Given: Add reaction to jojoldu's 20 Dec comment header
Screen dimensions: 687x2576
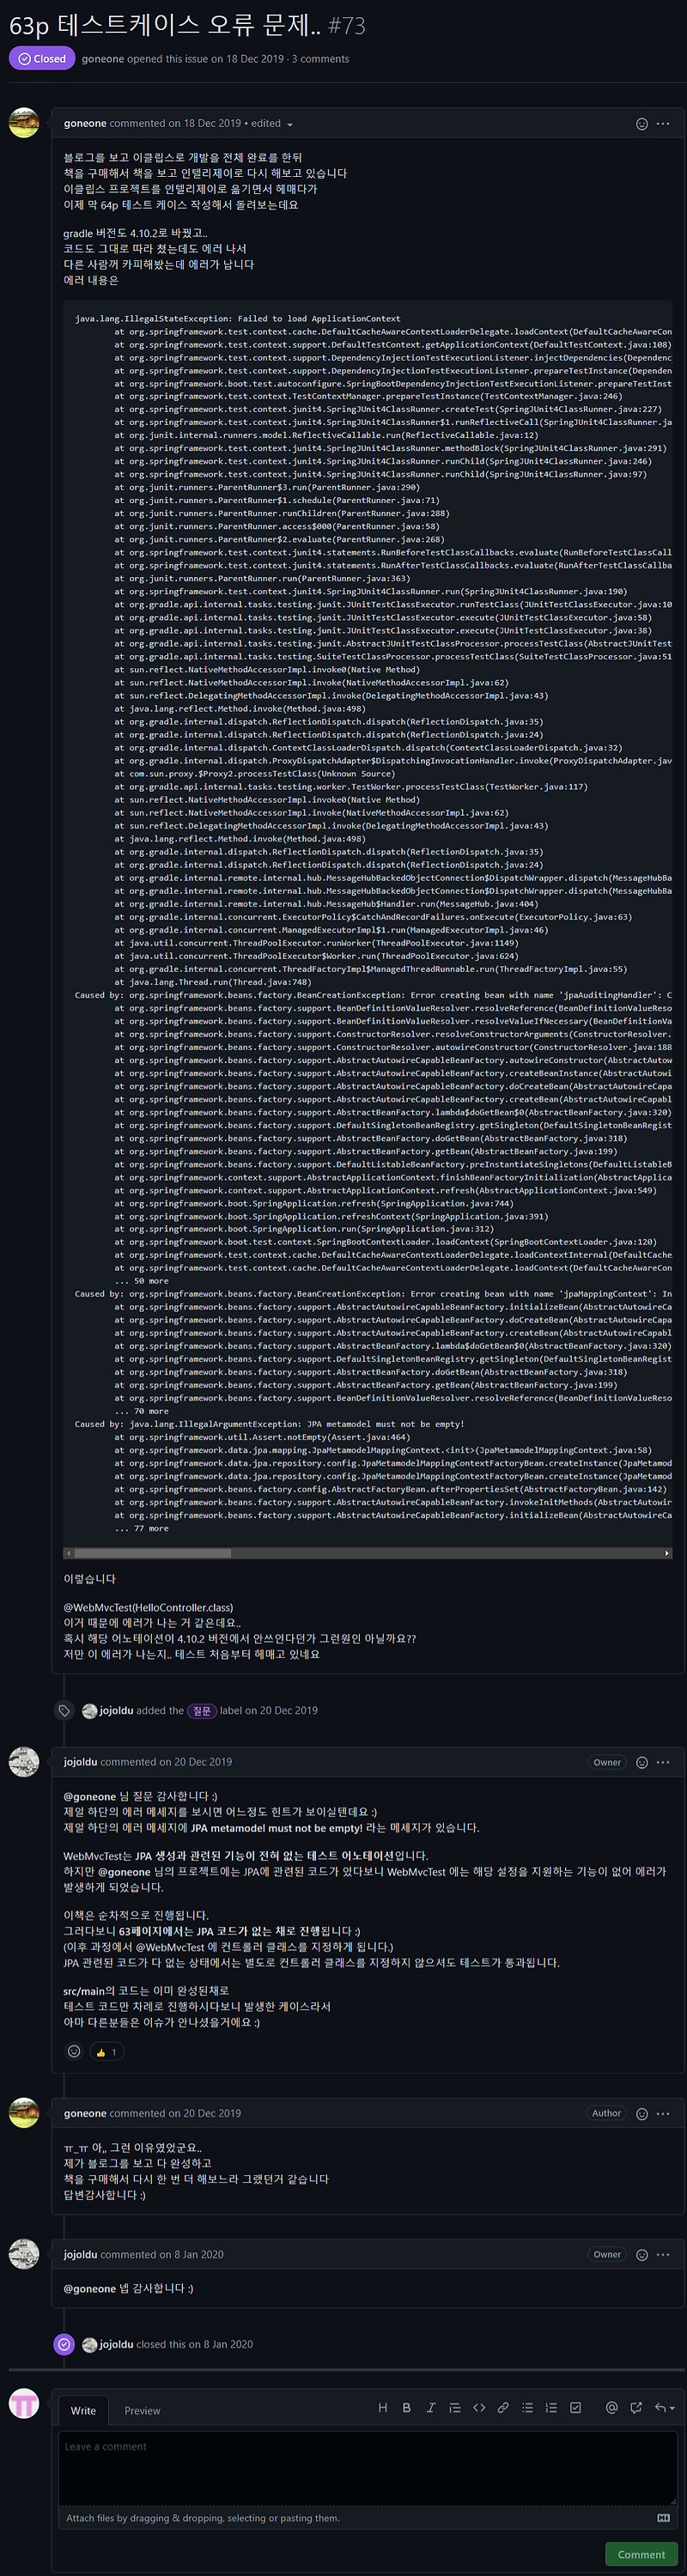Looking at the screenshot, I should pos(642,1763).
